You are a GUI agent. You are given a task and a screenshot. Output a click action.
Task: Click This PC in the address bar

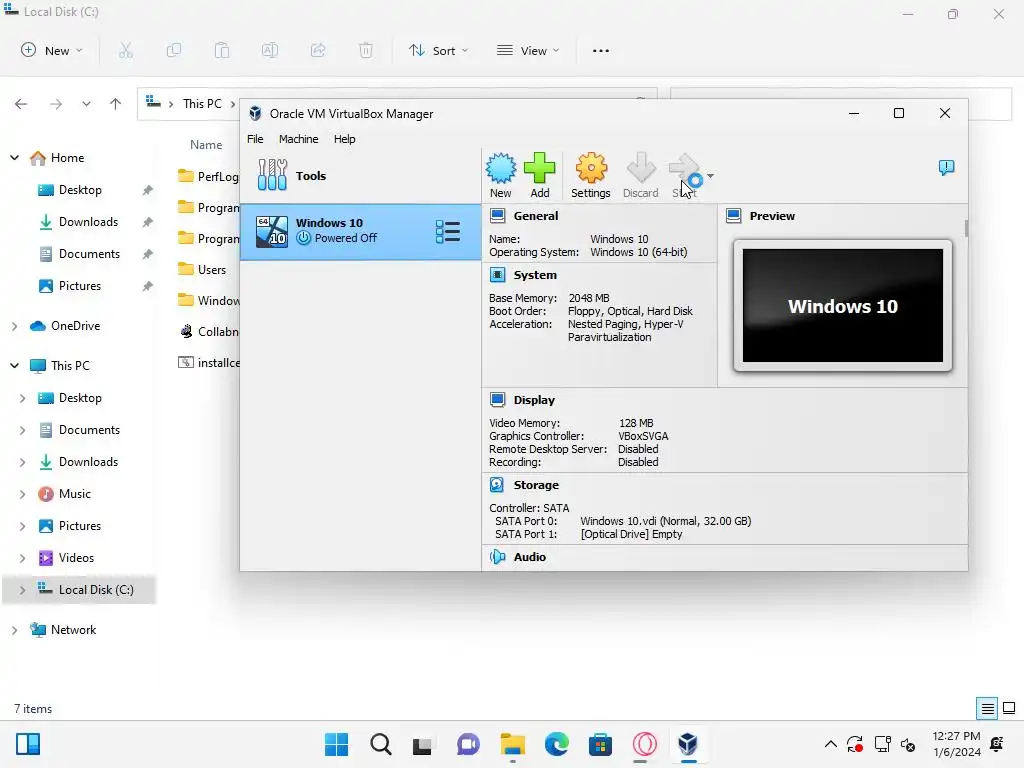click(x=202, y=104)
